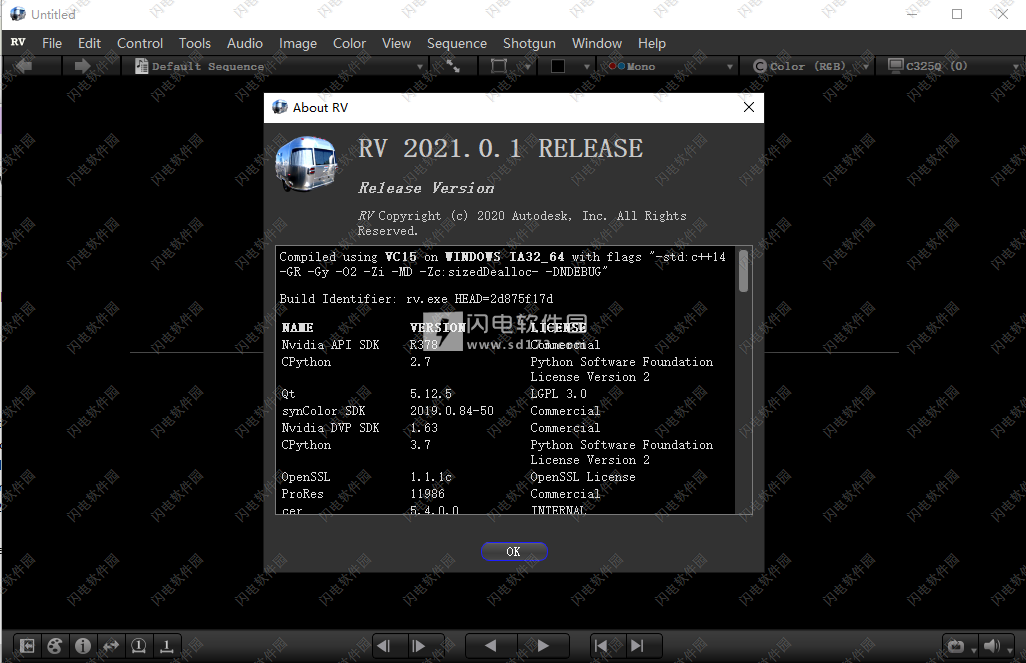Open the Shotgun menu
Screen dimensions: 1026x663
(x=529, y=43)
